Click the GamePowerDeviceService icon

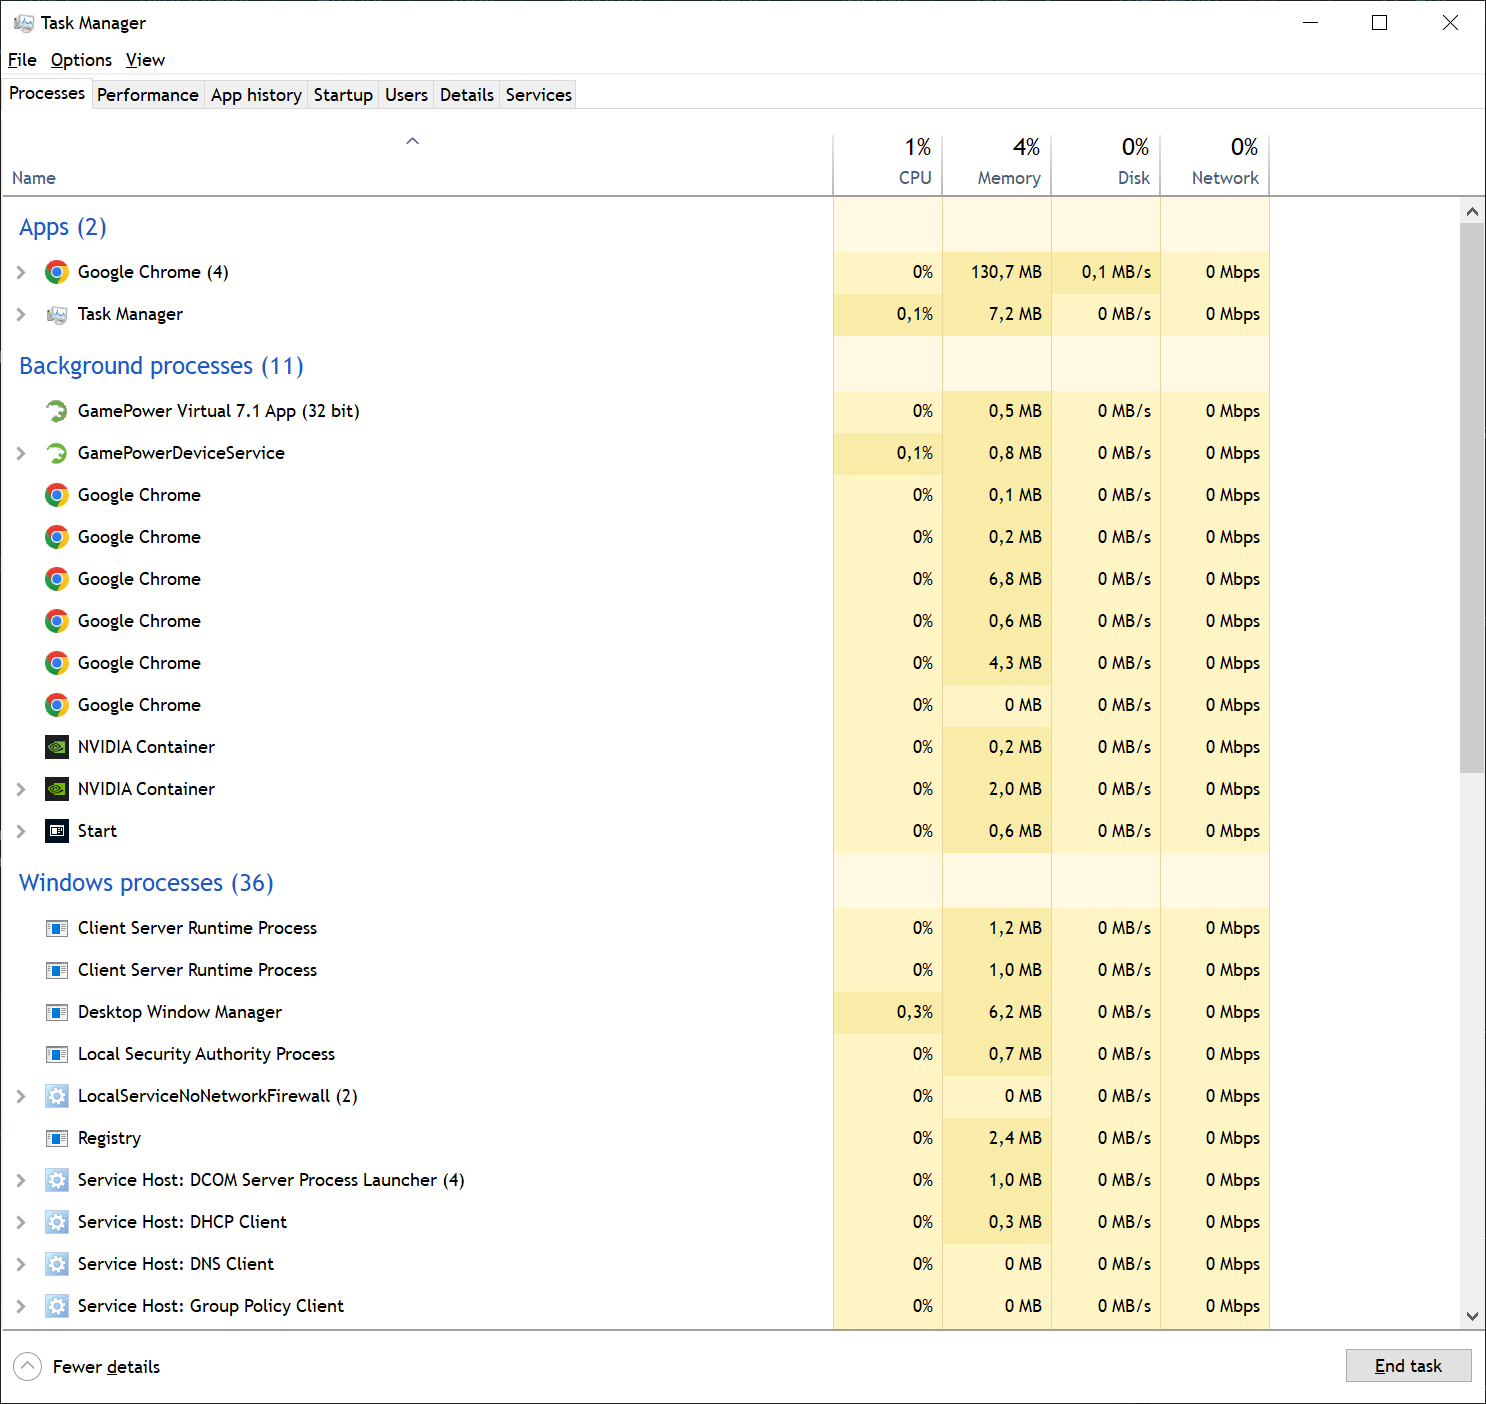tap(57, 453)
